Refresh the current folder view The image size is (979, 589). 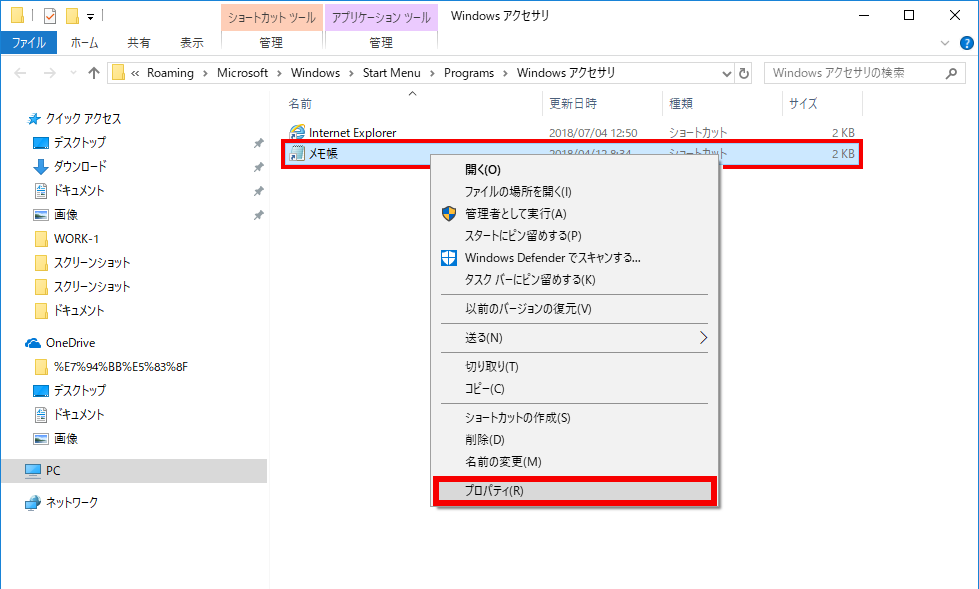pos(744,73)
